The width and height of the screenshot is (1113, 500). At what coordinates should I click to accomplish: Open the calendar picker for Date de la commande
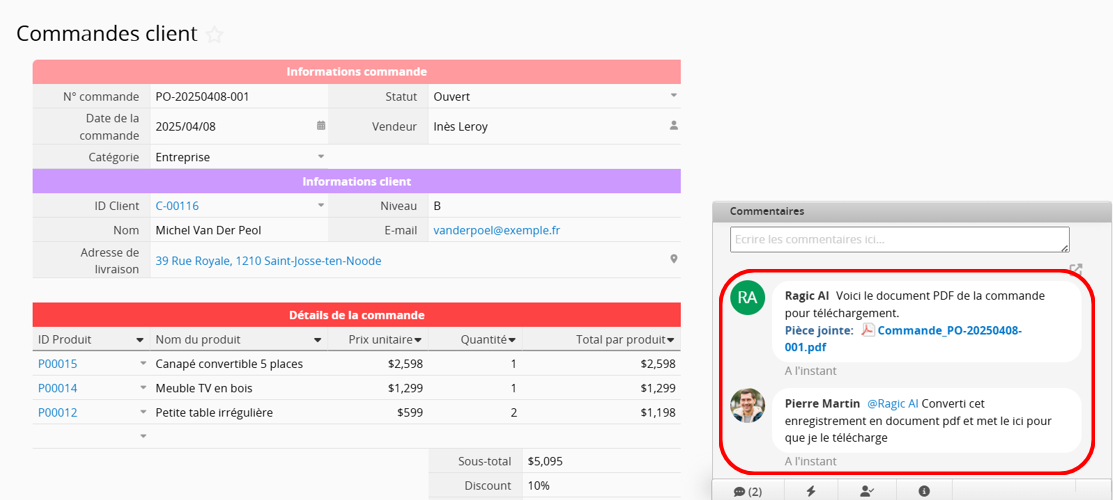tap(321, 126)
